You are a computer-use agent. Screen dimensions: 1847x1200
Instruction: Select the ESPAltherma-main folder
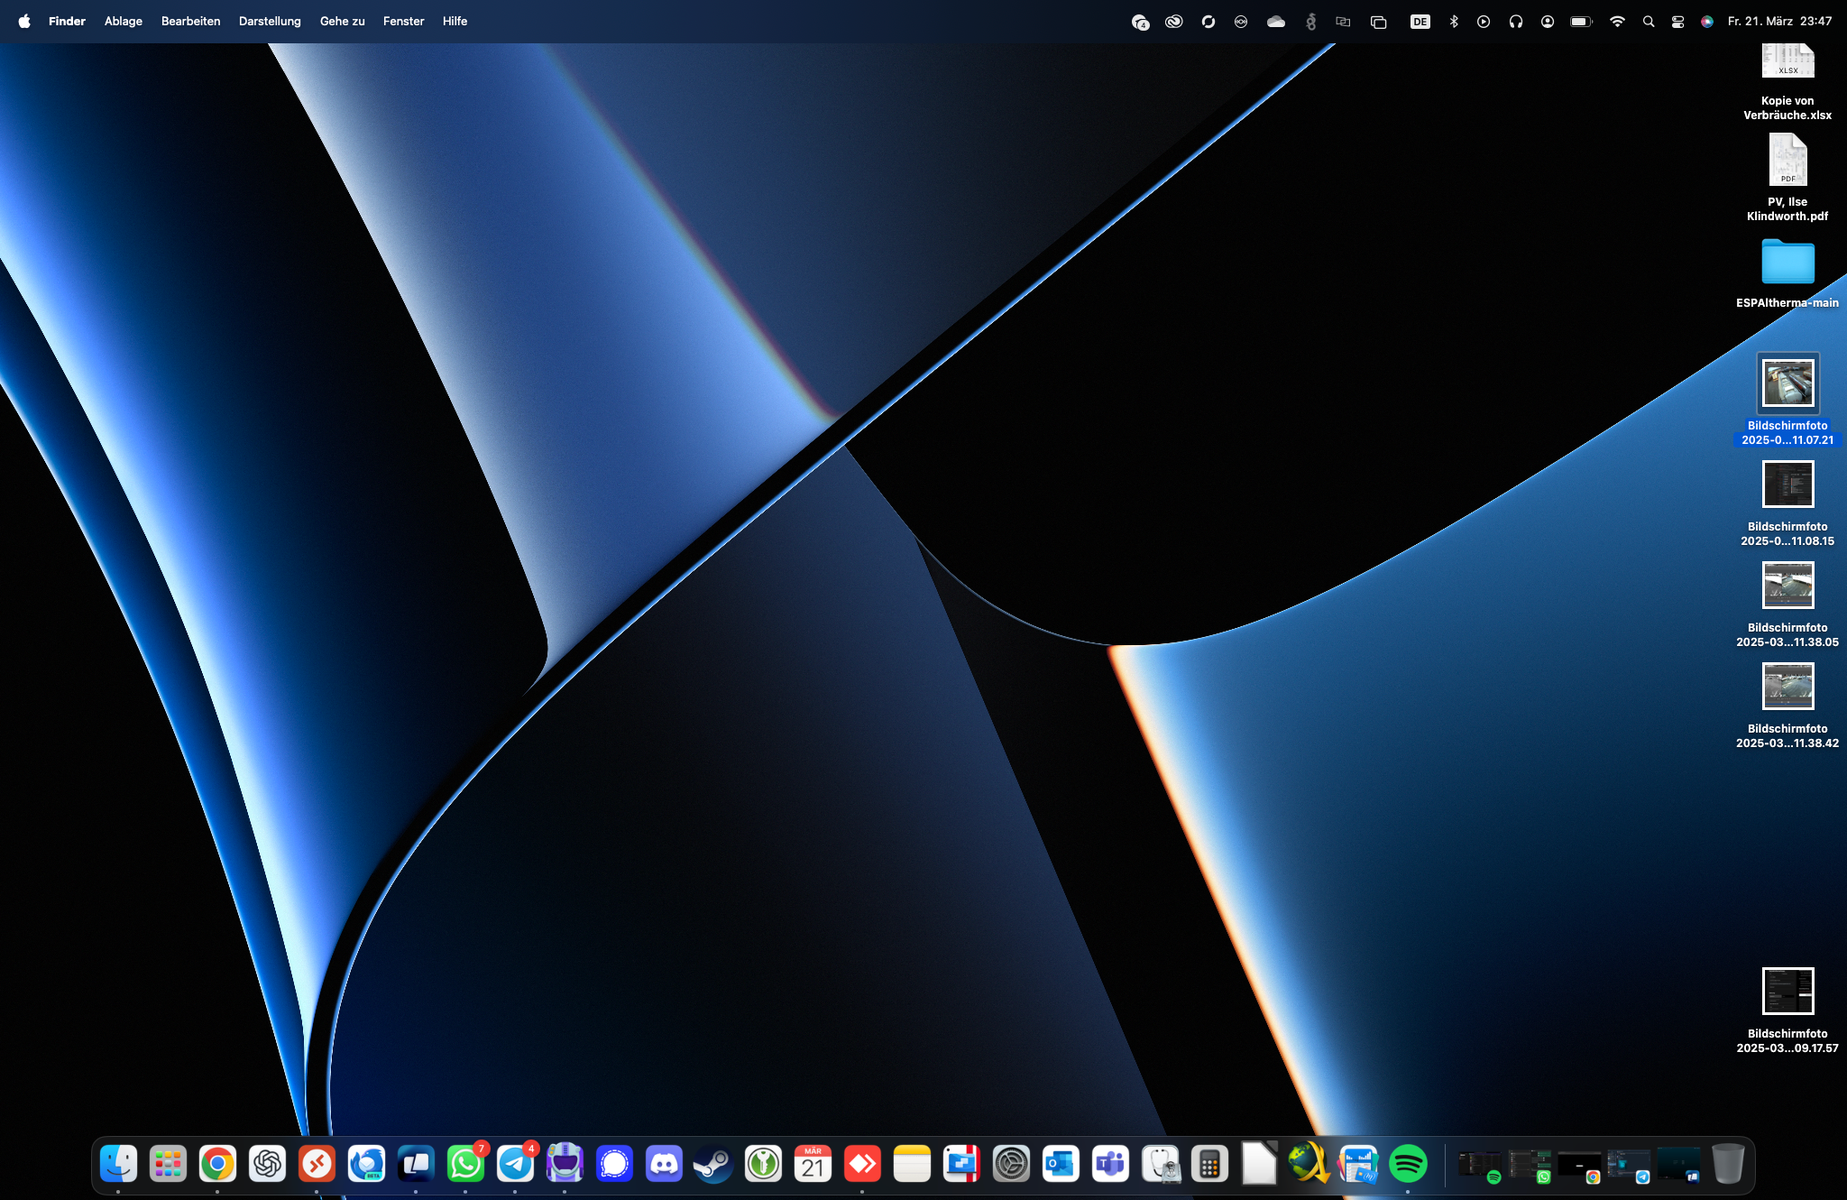click(1787, 263)
